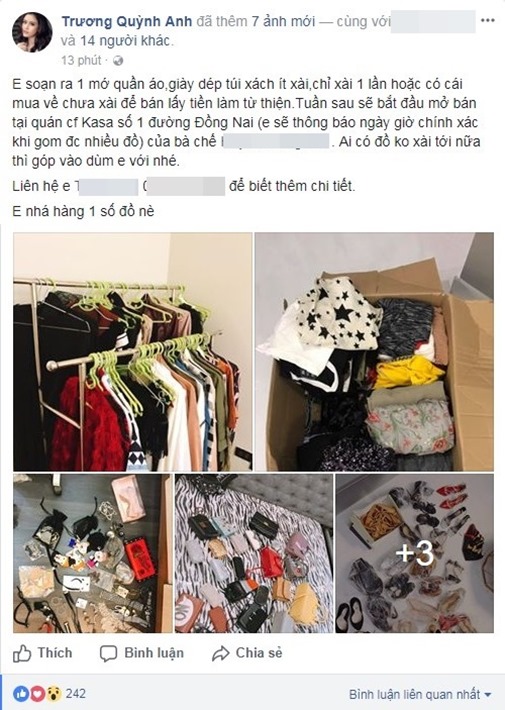Click the Bình luận speech bubble icon
Image resolution: width=505 pixels, height=710 pixels.
pos(108,654)
